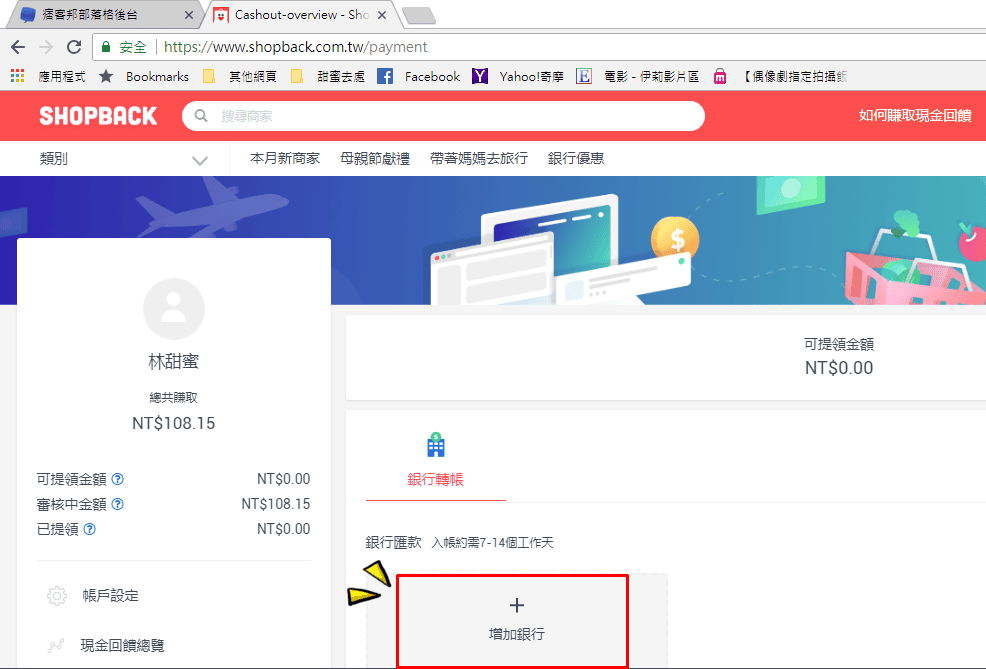The width and height of the screenshot is (986, 669).
Task: Click 增加銀行 add bank button
Action: coord(516,620)
